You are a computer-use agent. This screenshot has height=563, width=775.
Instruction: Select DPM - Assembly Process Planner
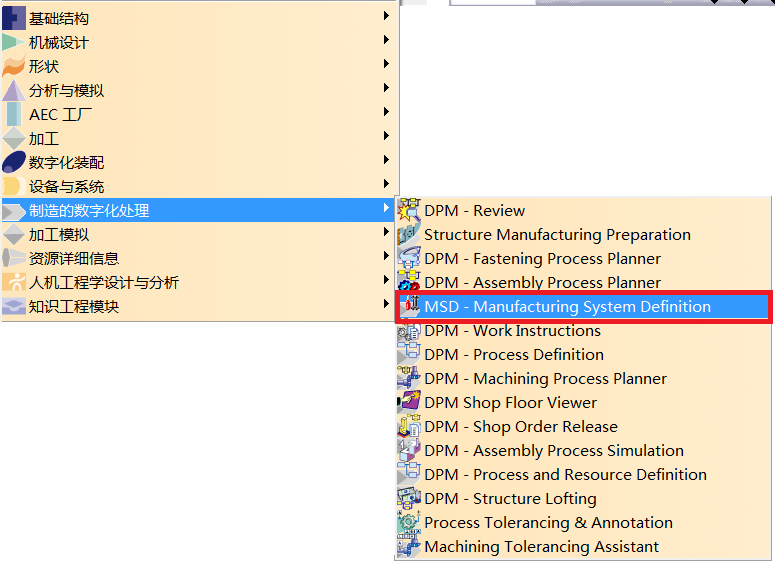[x=584, y=282]
